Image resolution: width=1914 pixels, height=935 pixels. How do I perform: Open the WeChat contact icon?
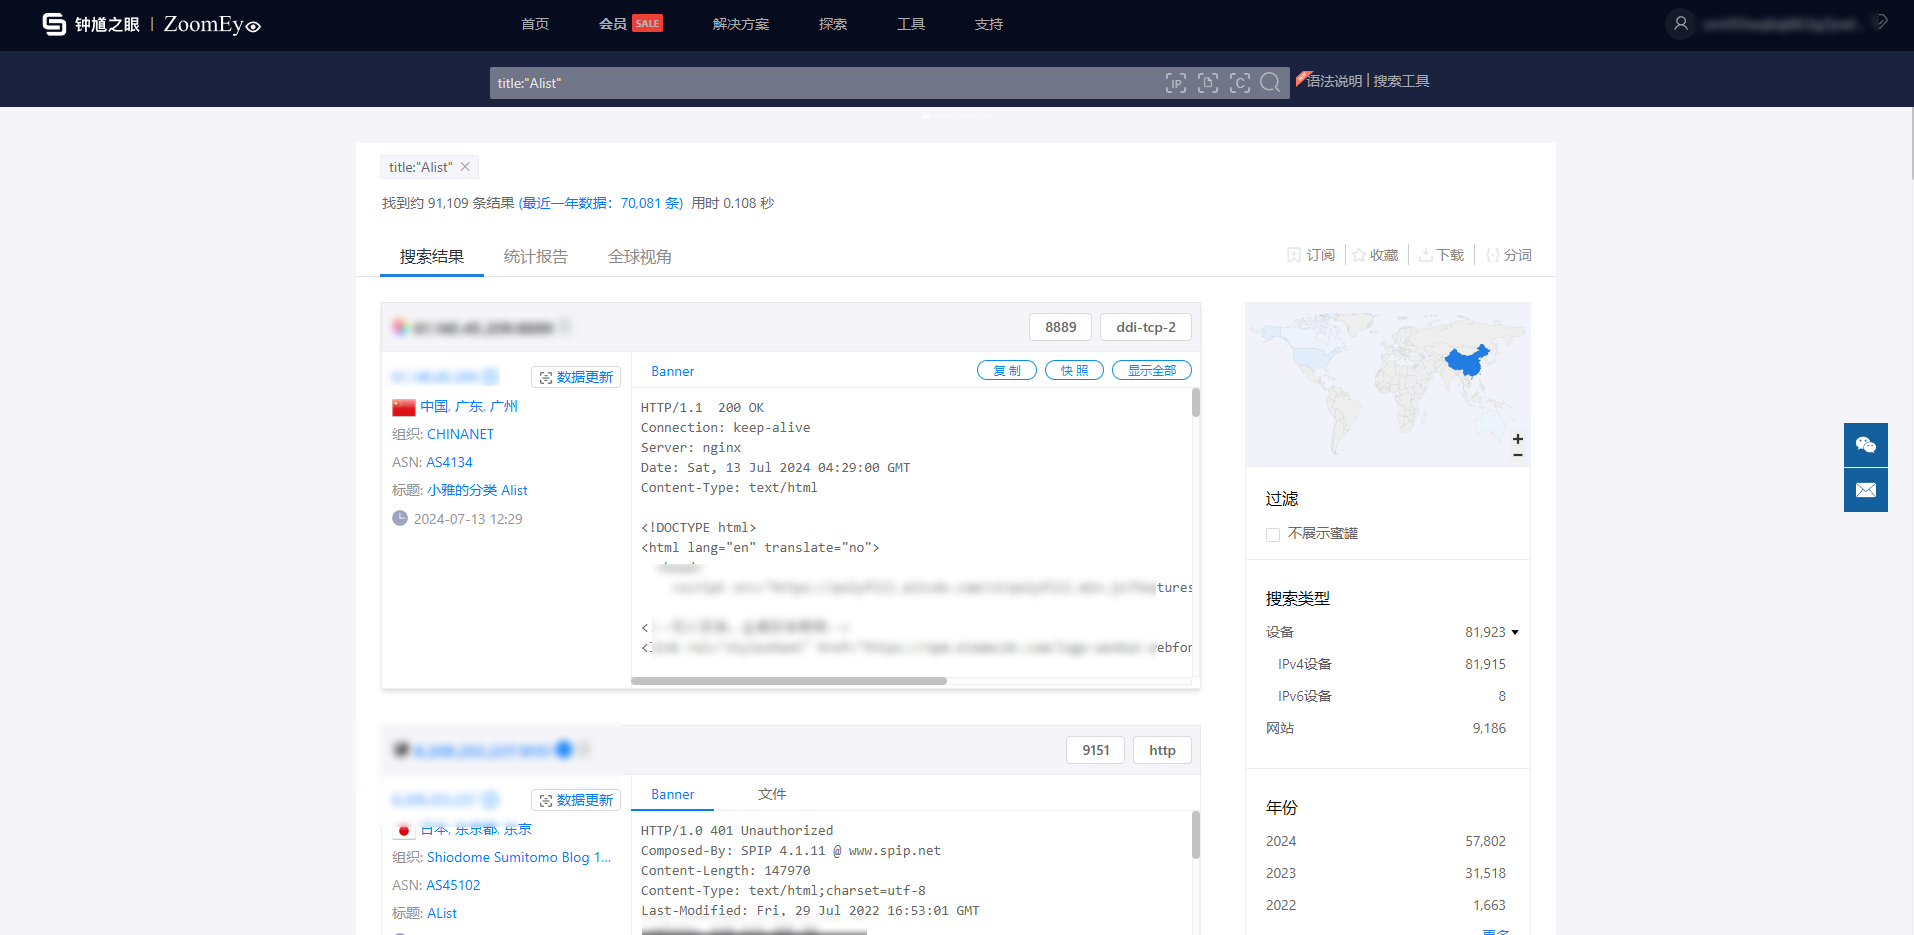click(1866, 445)
